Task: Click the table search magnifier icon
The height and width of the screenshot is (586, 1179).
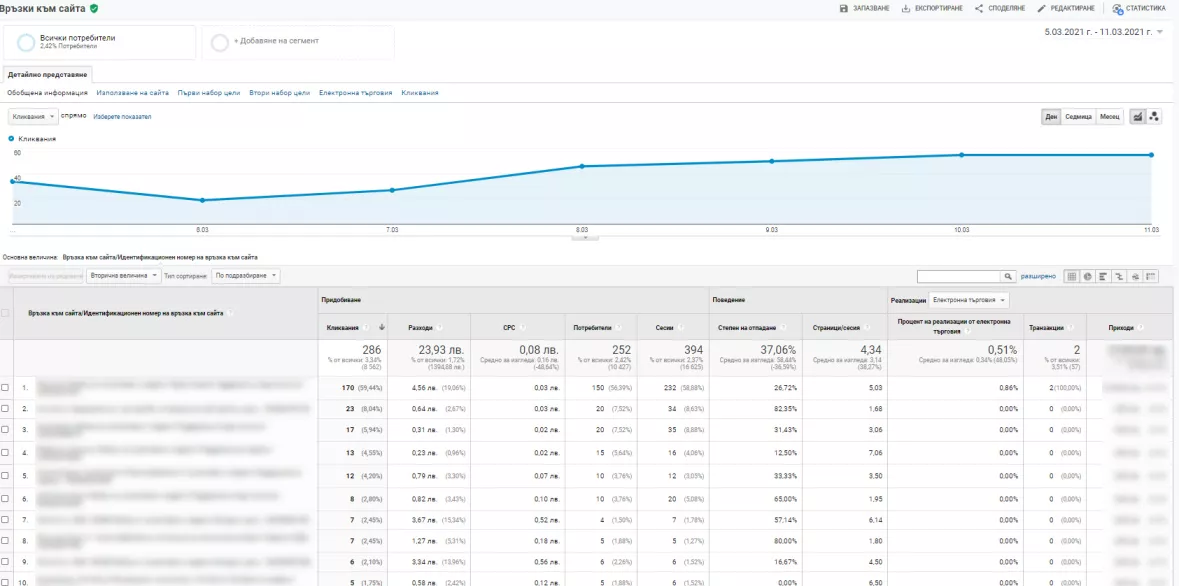Action: 1008,276
